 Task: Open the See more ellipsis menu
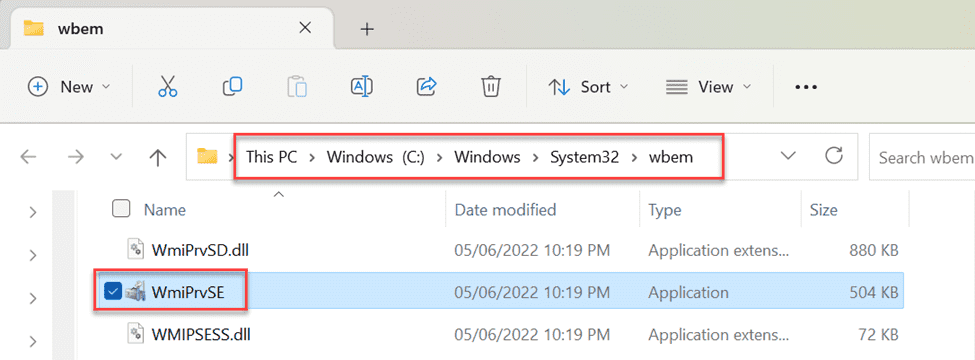click(x=806, y=87)
